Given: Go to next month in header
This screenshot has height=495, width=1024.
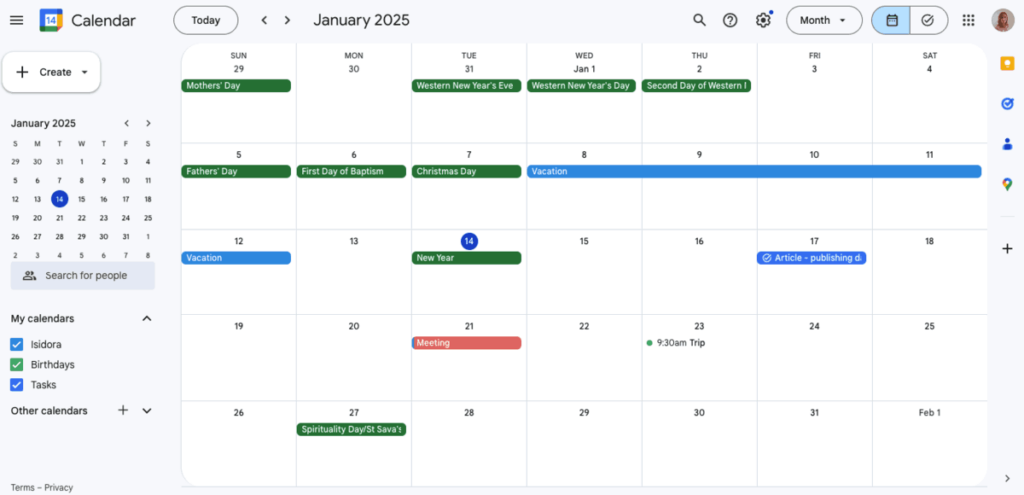Looking at the screenshot, I should pyautogui.click(x=287, y=20).
